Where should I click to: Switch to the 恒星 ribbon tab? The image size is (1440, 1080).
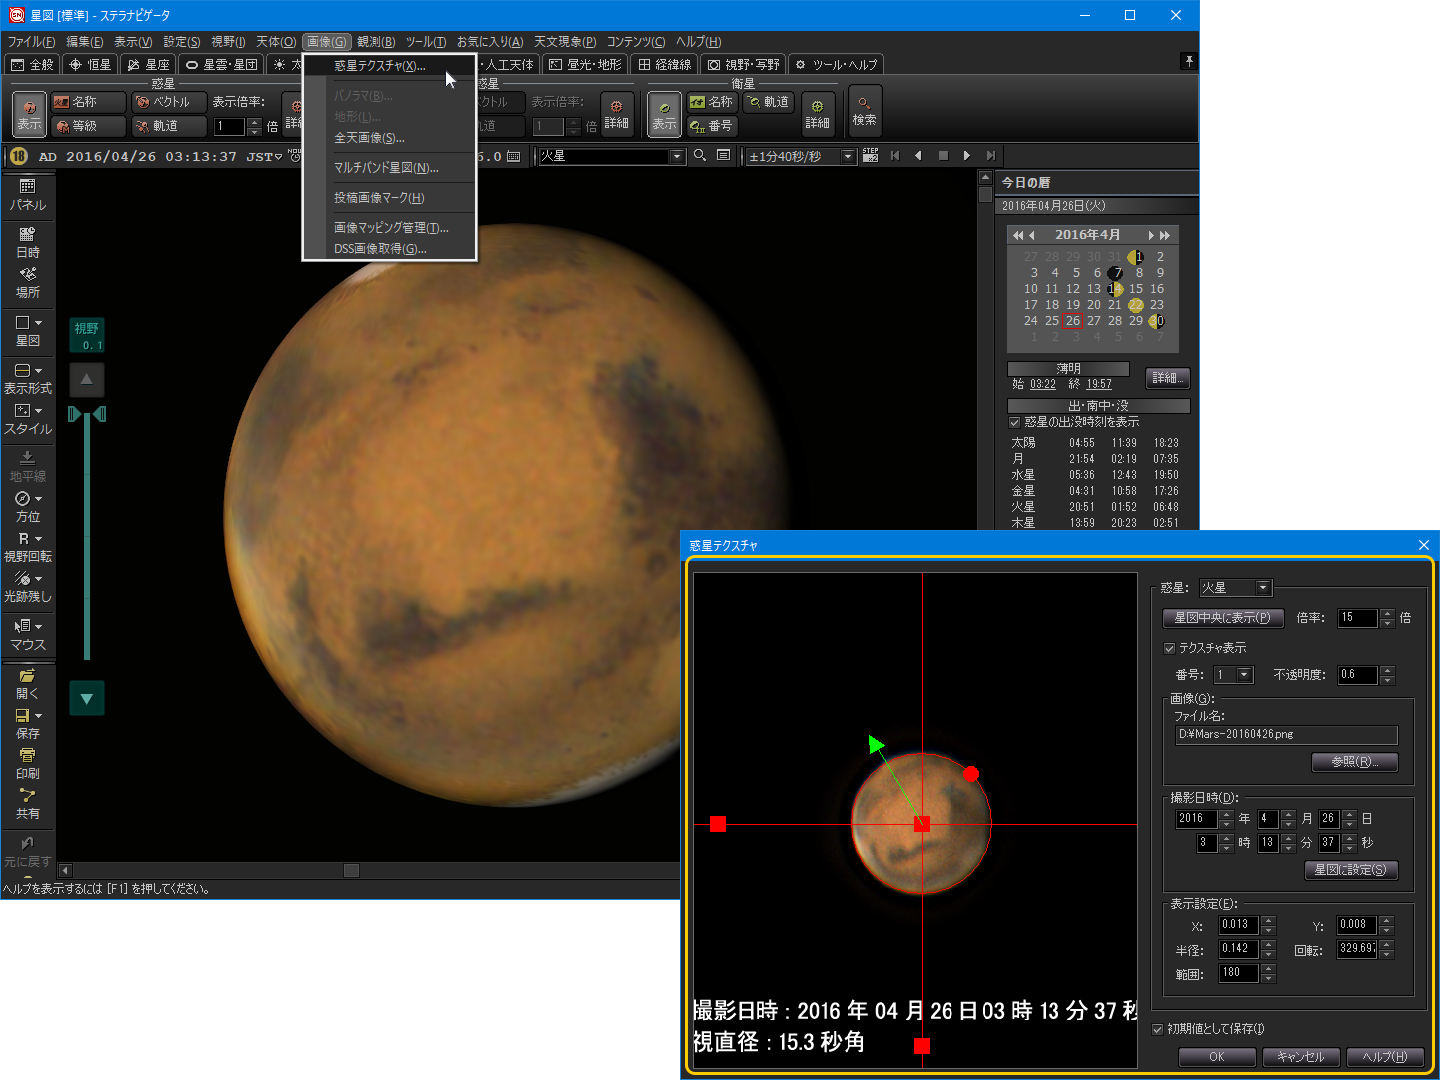(x=91, y=65)
